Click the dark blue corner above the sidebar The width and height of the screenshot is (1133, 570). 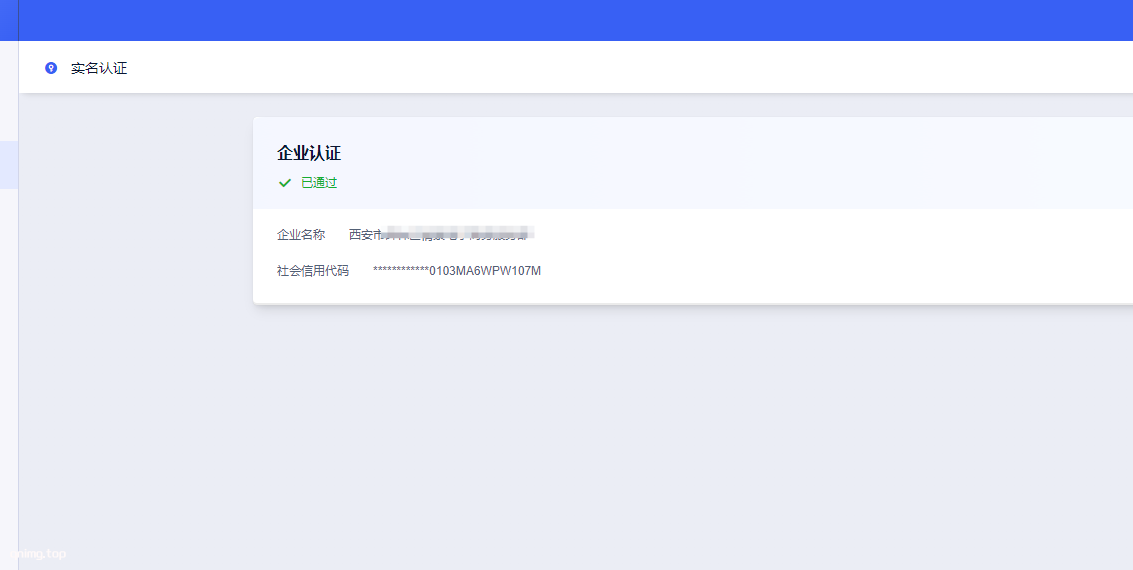click(x=9, y=20)
